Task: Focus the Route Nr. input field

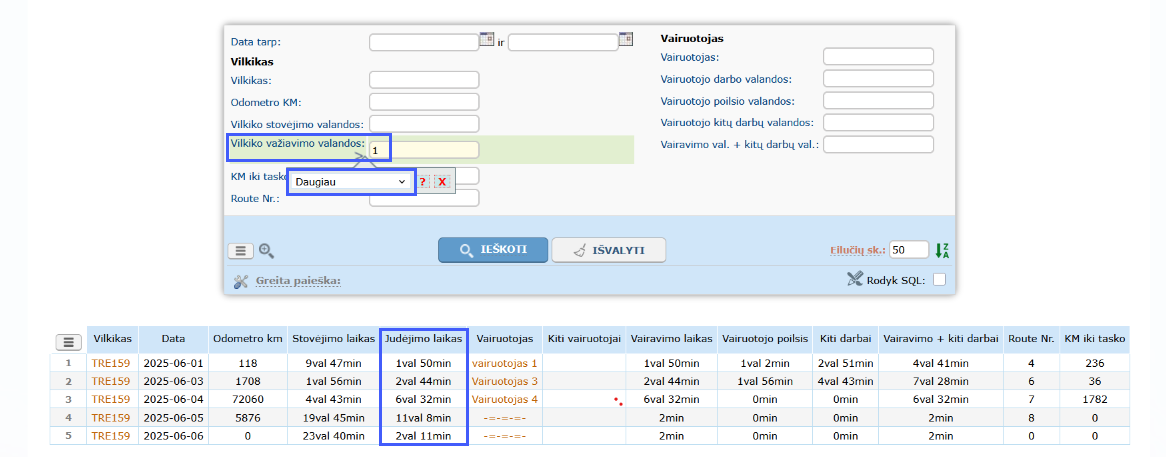Action: 424,198
